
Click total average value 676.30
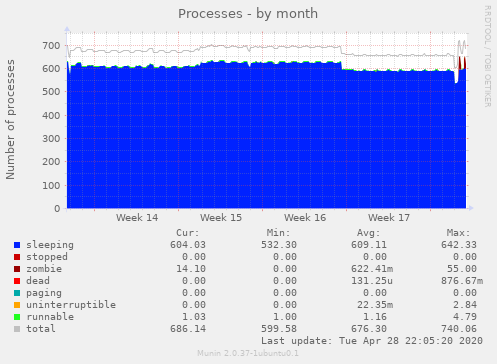point(369,329)
